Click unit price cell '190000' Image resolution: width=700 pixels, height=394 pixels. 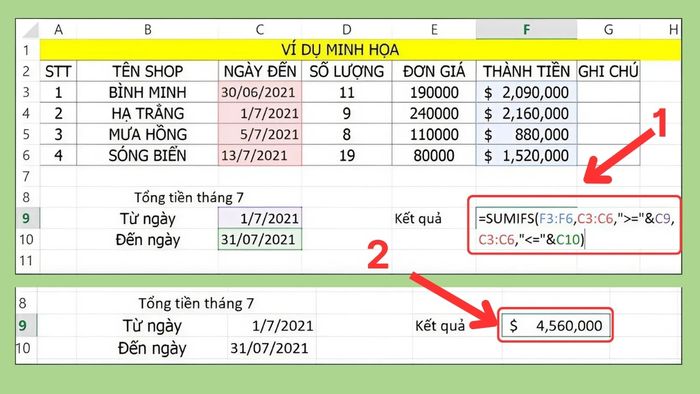pos(434,92)
